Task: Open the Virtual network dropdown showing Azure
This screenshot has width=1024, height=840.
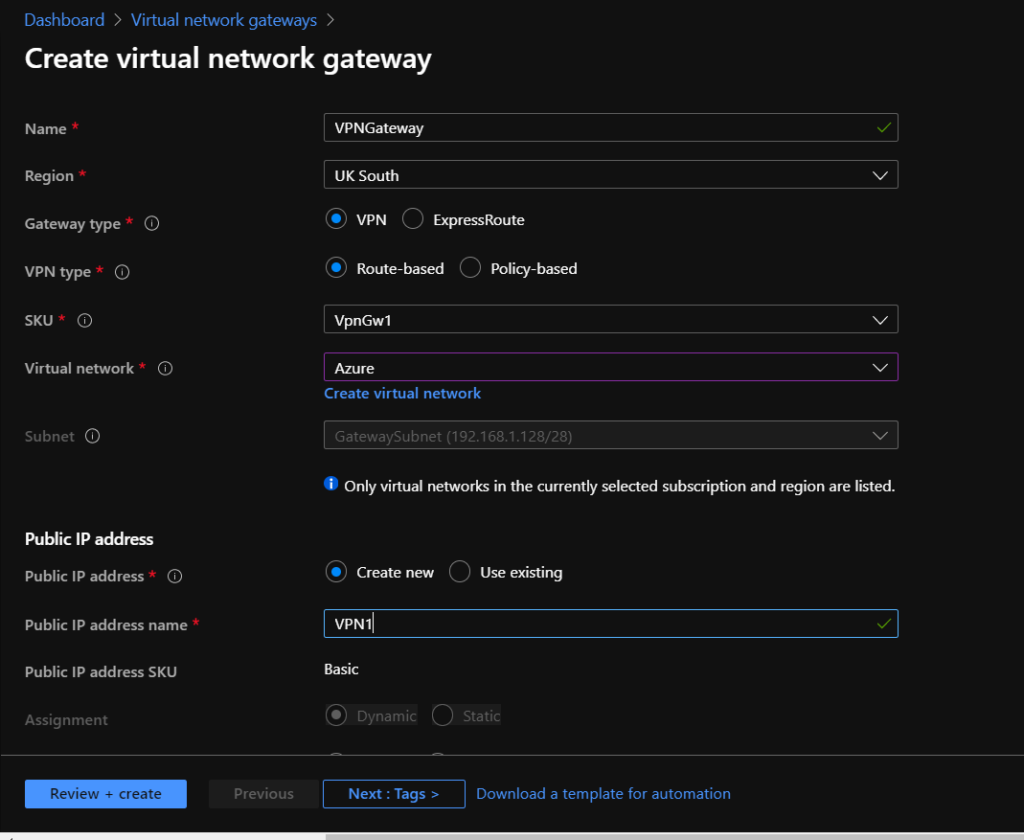Action: pos(610,368)
